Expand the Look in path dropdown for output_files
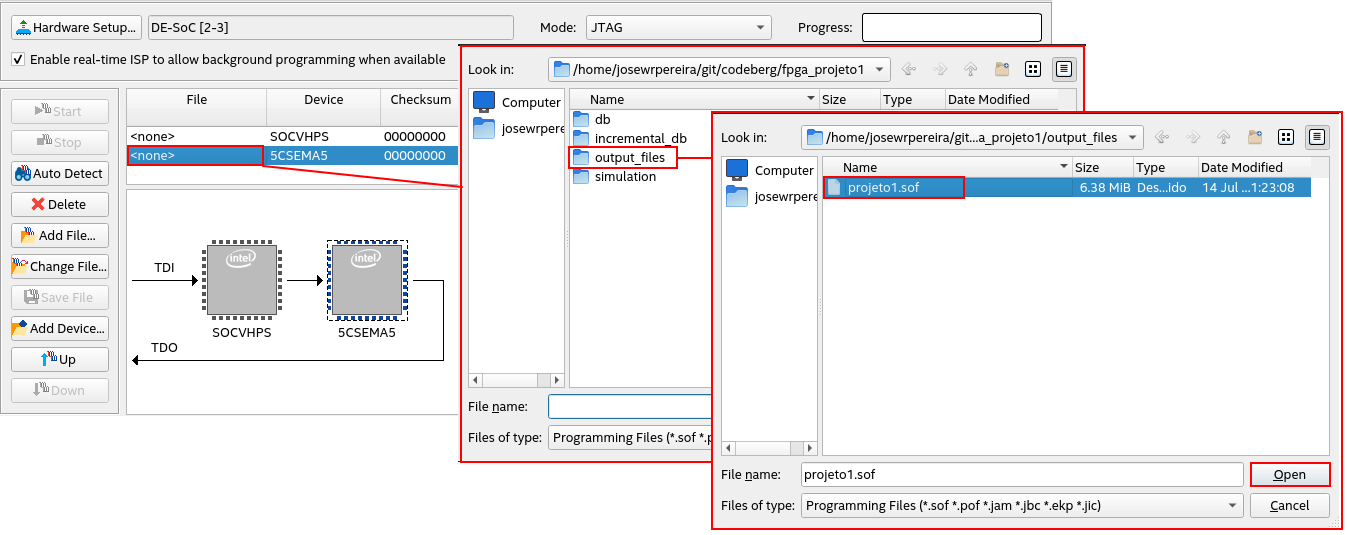The height and width of the screenshot is (535, 1347). pyautogui.click(x=1132, y=137)
